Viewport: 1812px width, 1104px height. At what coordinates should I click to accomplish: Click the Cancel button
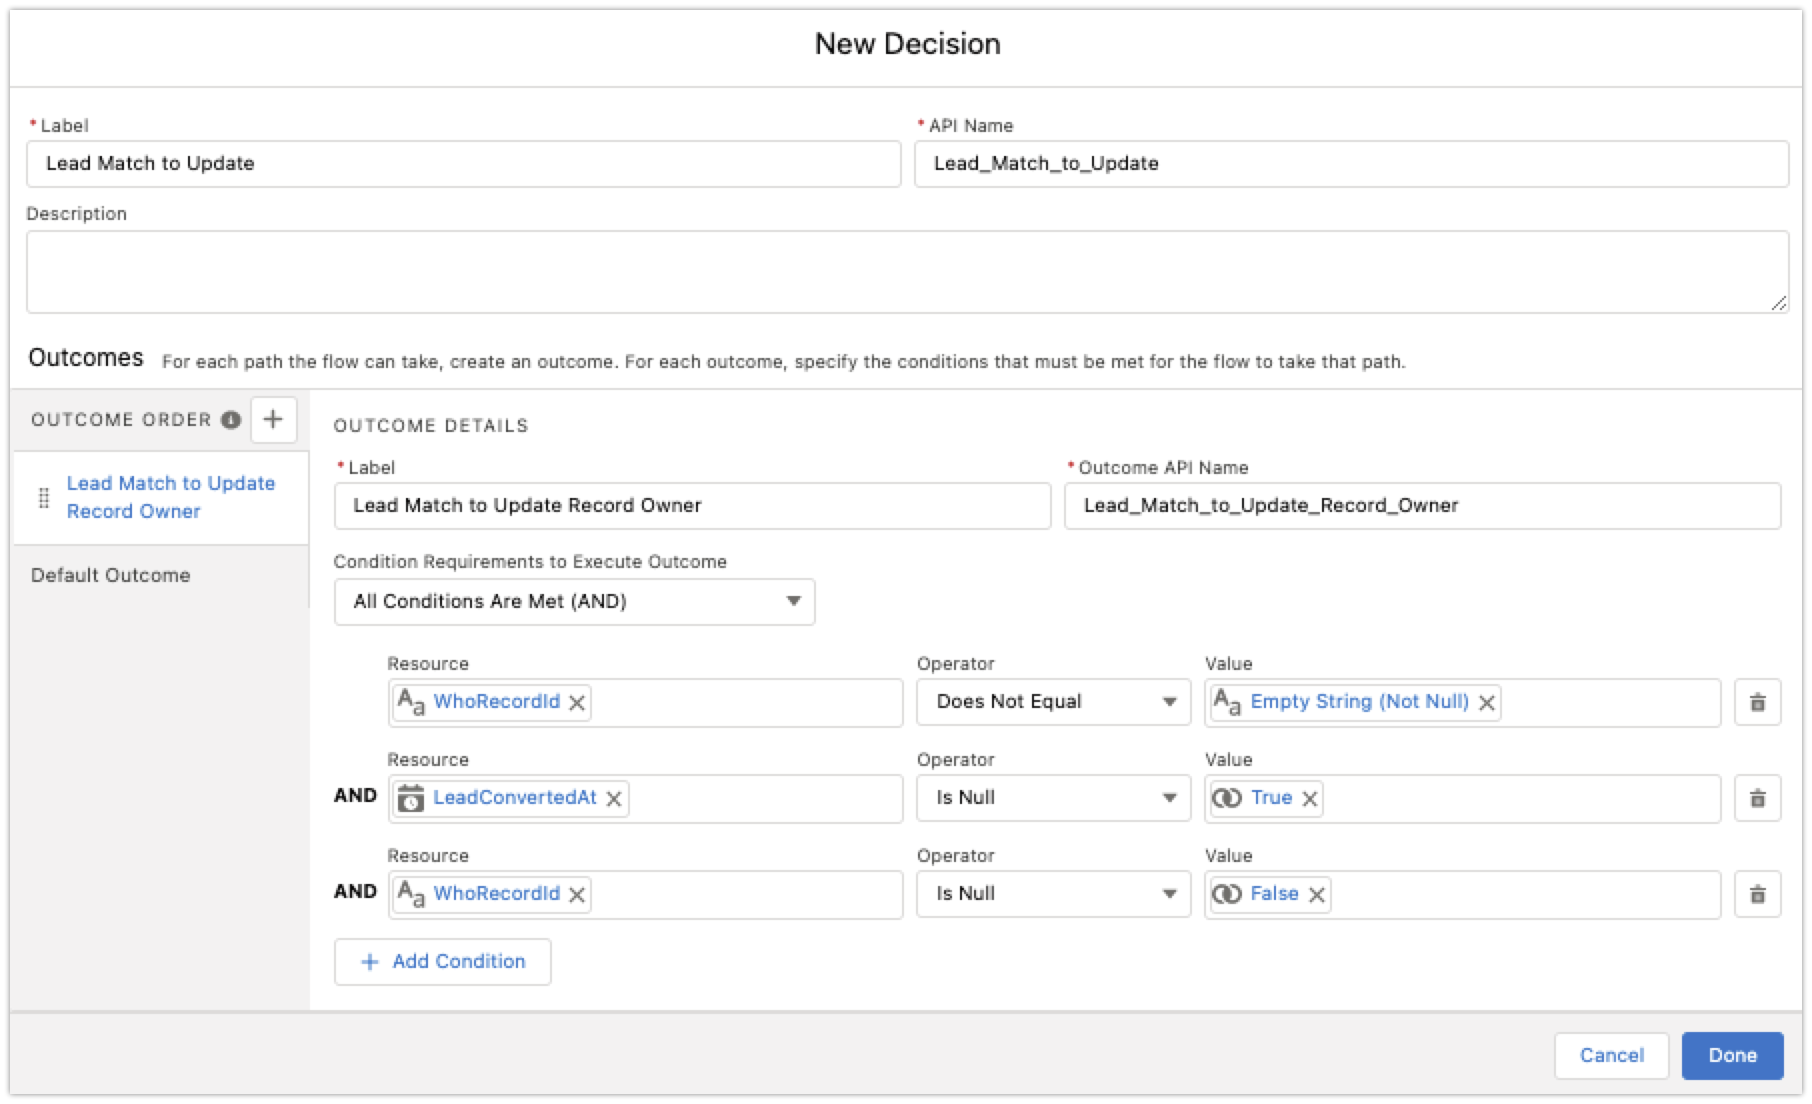tap(1611, 1055)
